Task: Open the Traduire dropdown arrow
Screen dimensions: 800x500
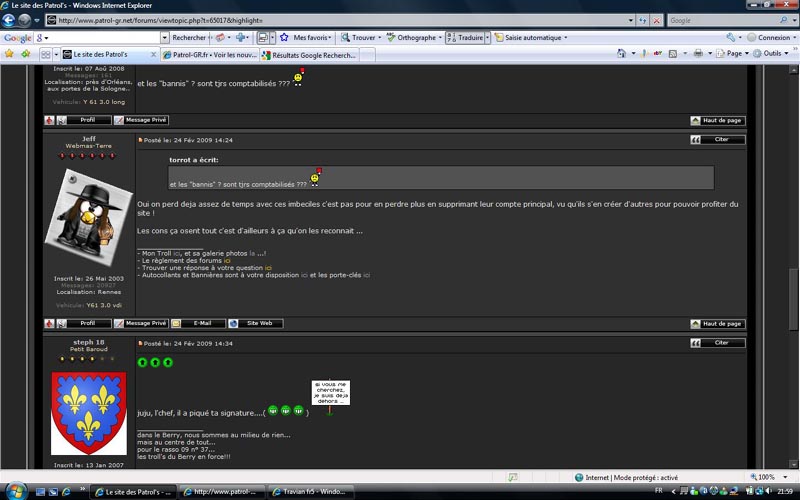Action: 487,37
